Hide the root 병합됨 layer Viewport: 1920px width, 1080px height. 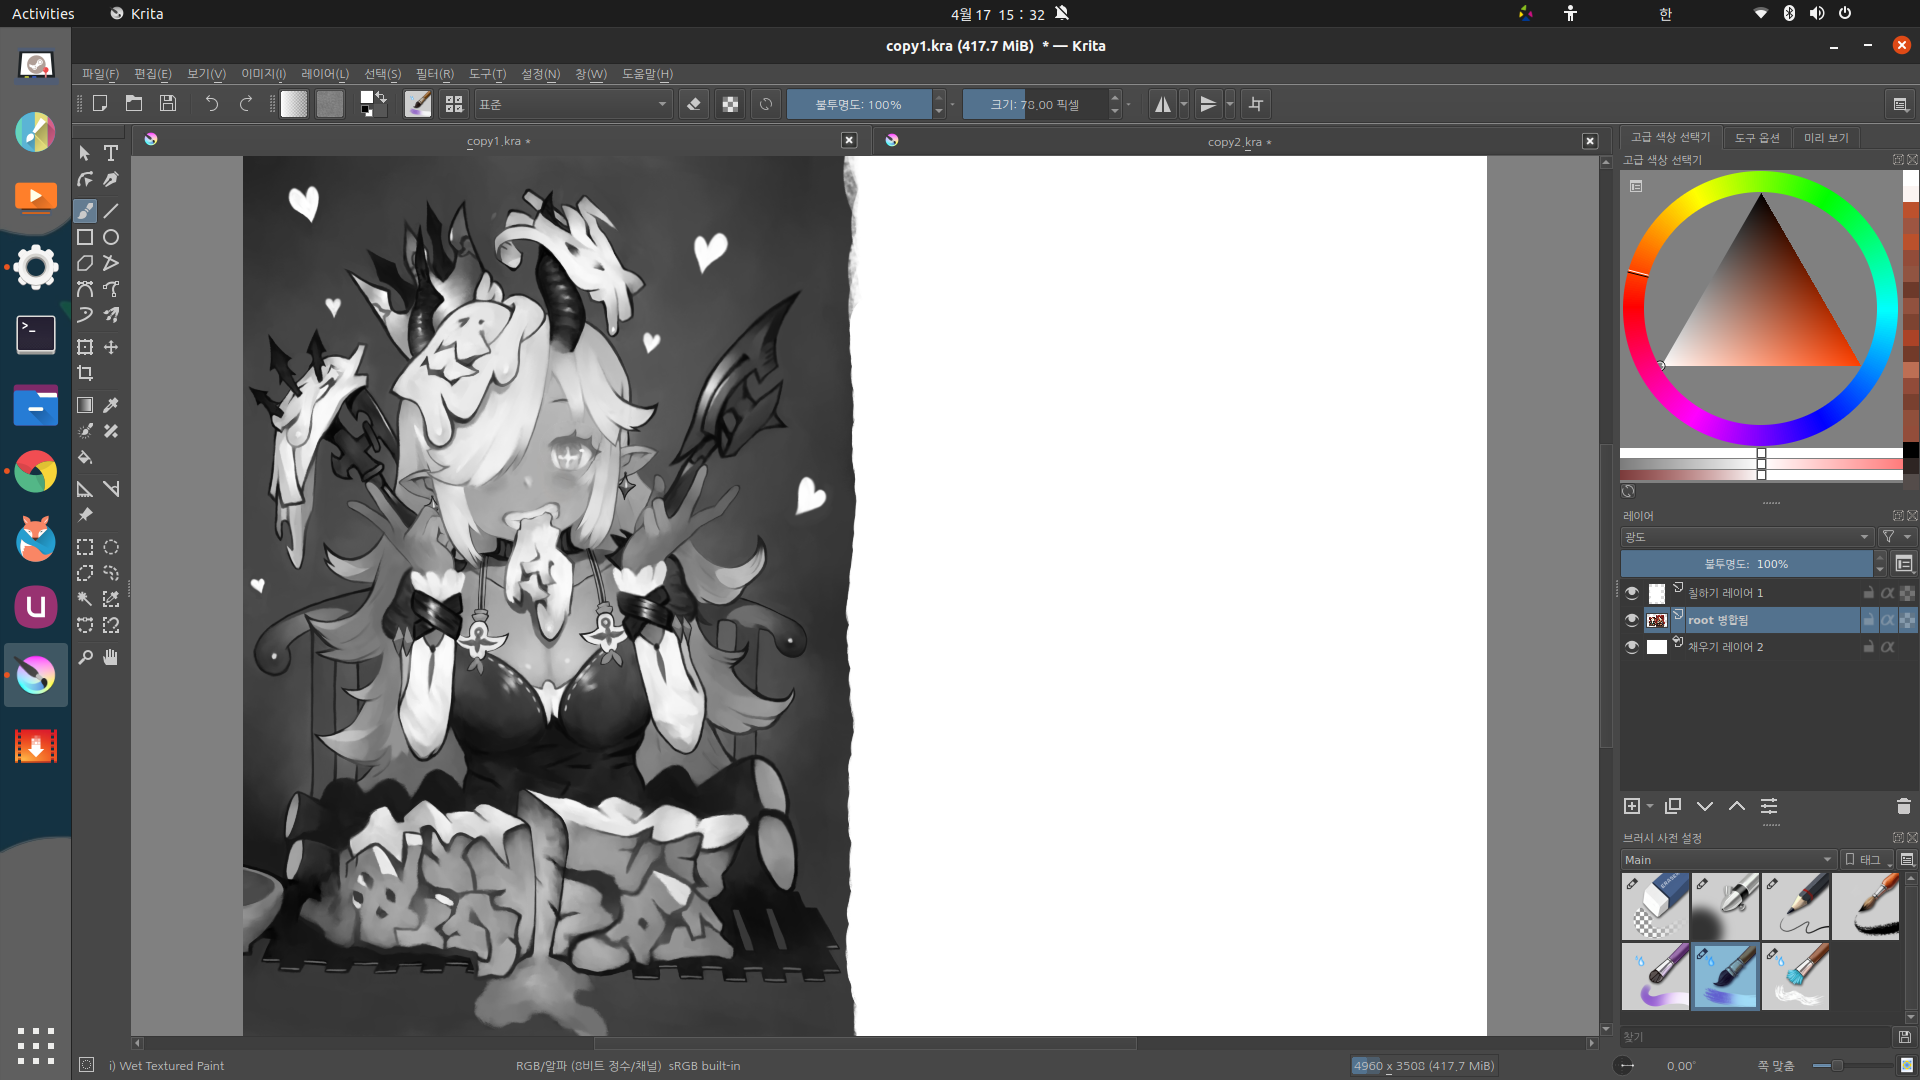(x=1632, y=620)
